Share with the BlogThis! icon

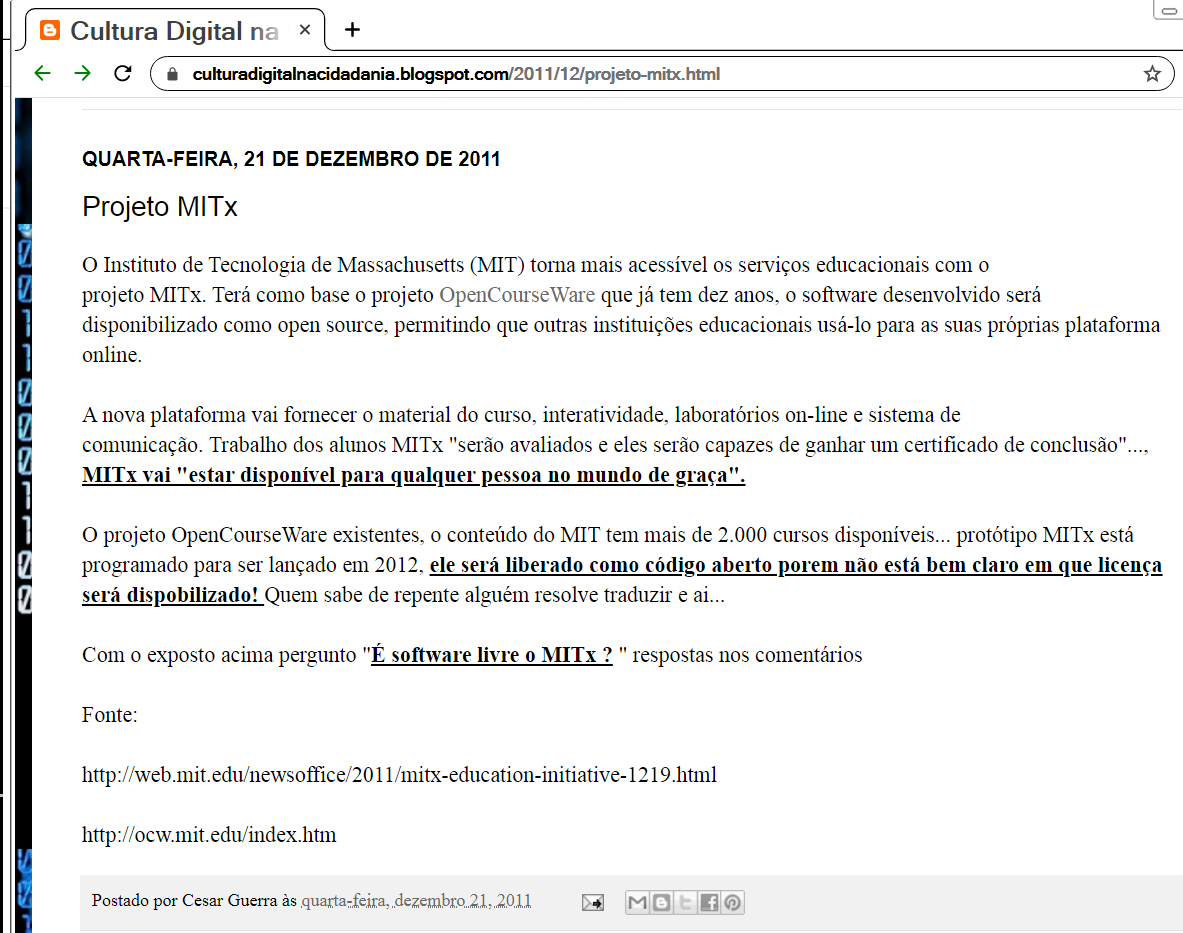pyautogui.click(x=662, y=902)
